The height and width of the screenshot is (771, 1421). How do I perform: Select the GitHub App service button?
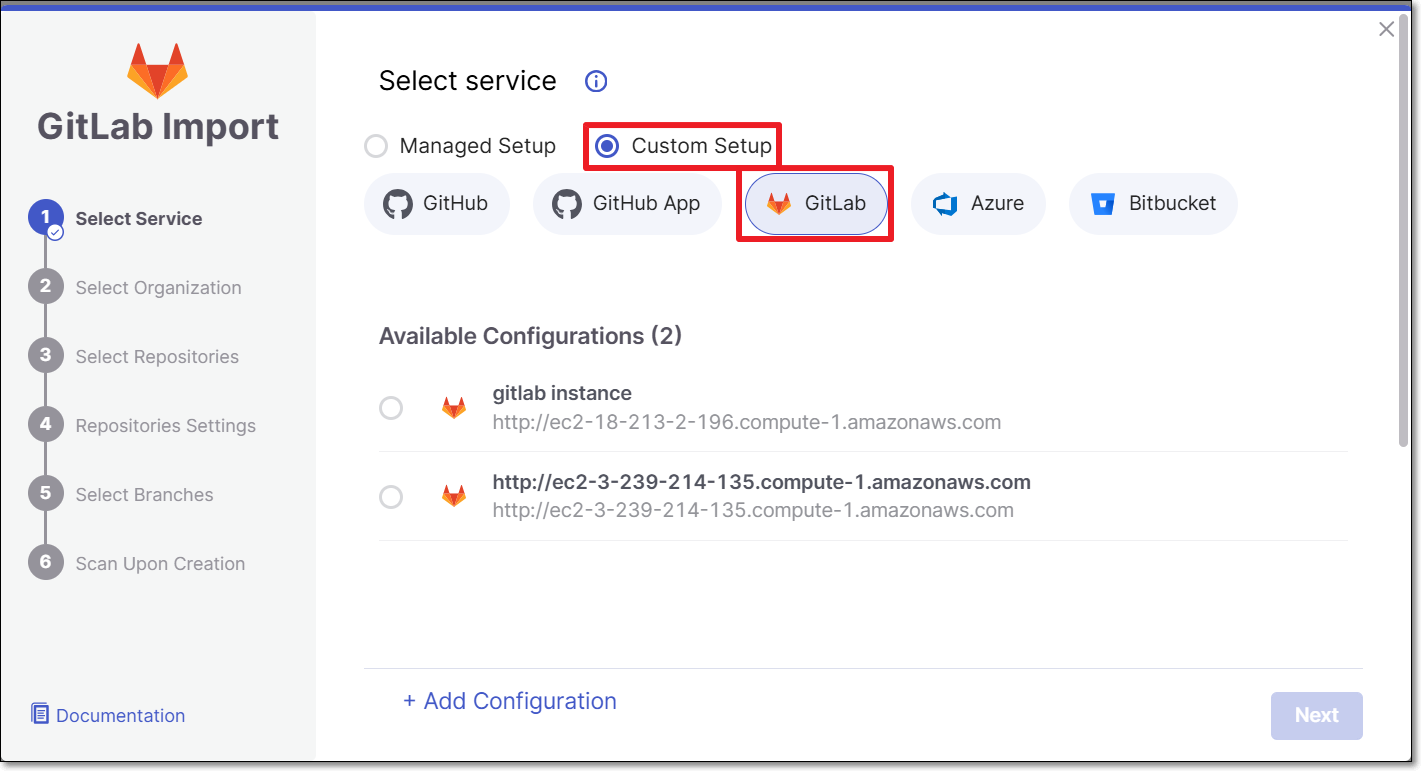coord(627,204)
